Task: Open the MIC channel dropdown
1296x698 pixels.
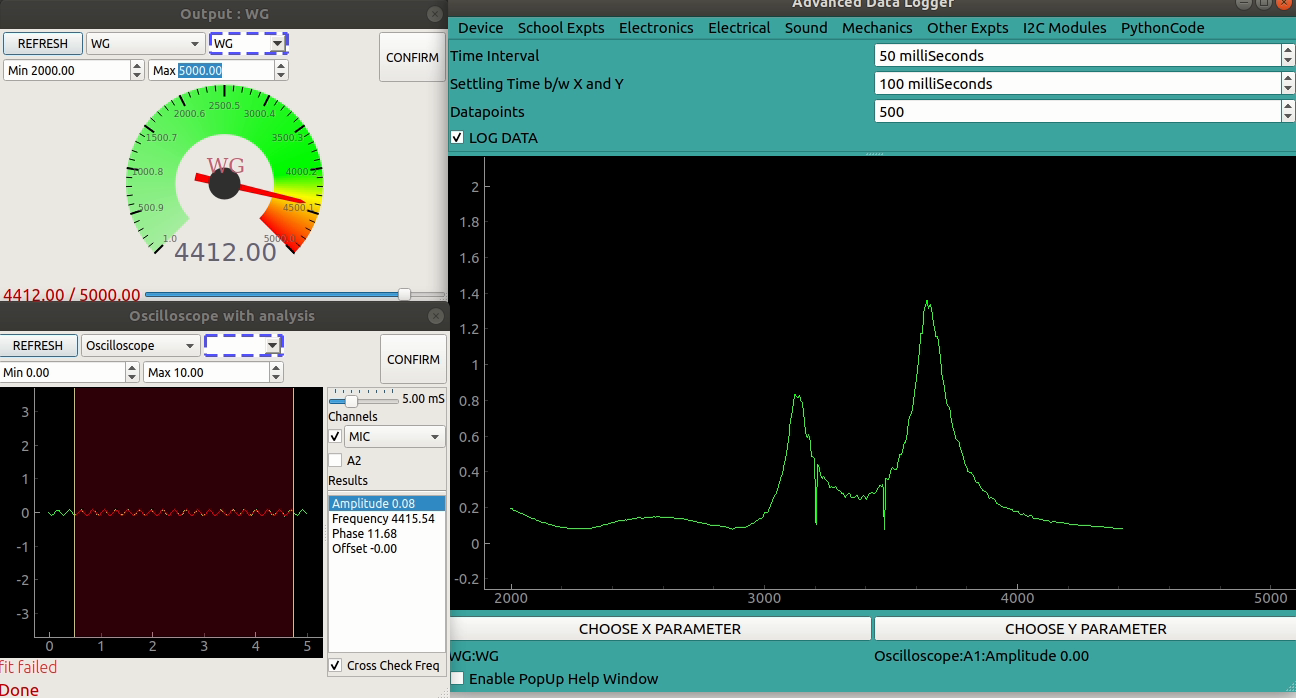Action: (394, 437)
